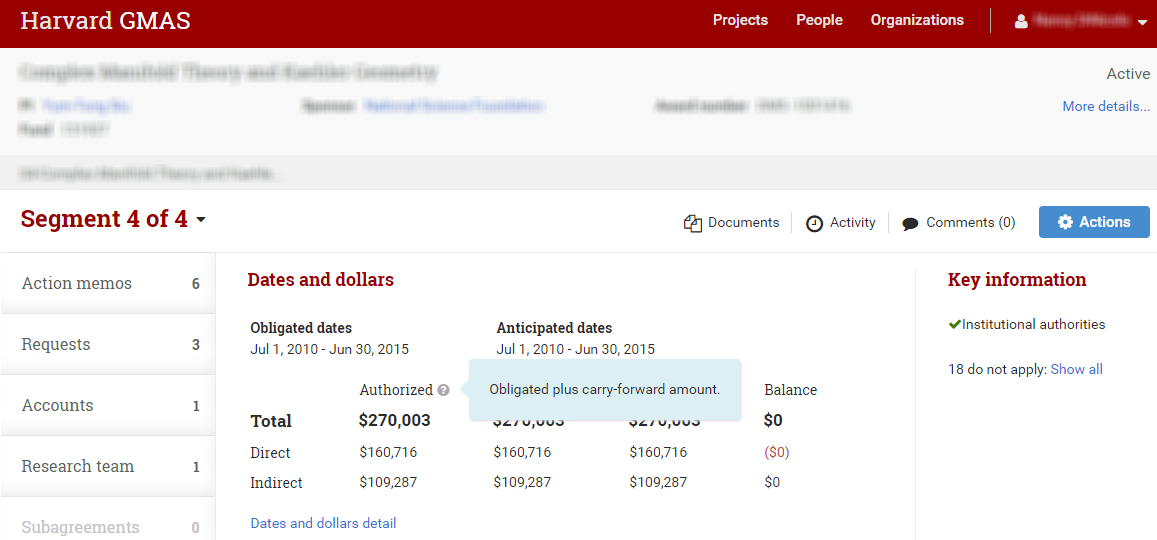Click the help icon beside Authorized
The height and width of the screenshot is (540, 1157).
[443, 390]
